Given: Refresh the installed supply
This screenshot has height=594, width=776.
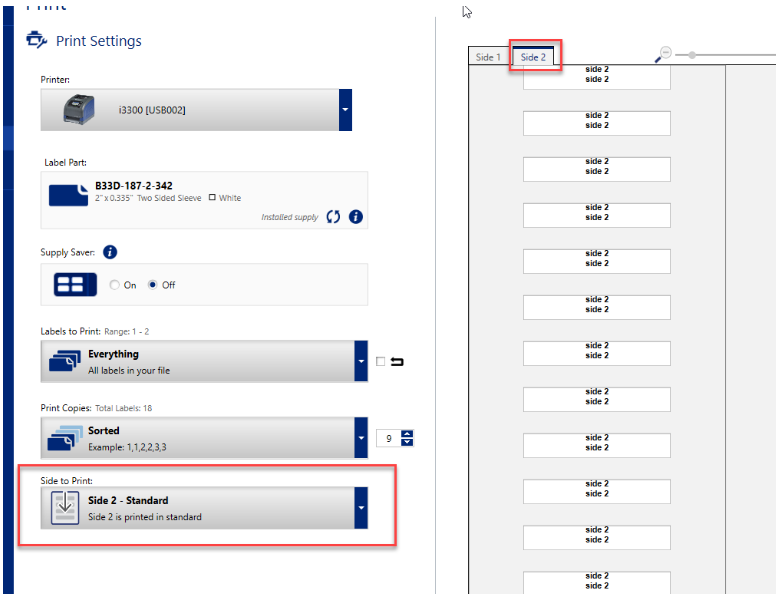Looking at the screenshot, I should click(x=334, y=216).
